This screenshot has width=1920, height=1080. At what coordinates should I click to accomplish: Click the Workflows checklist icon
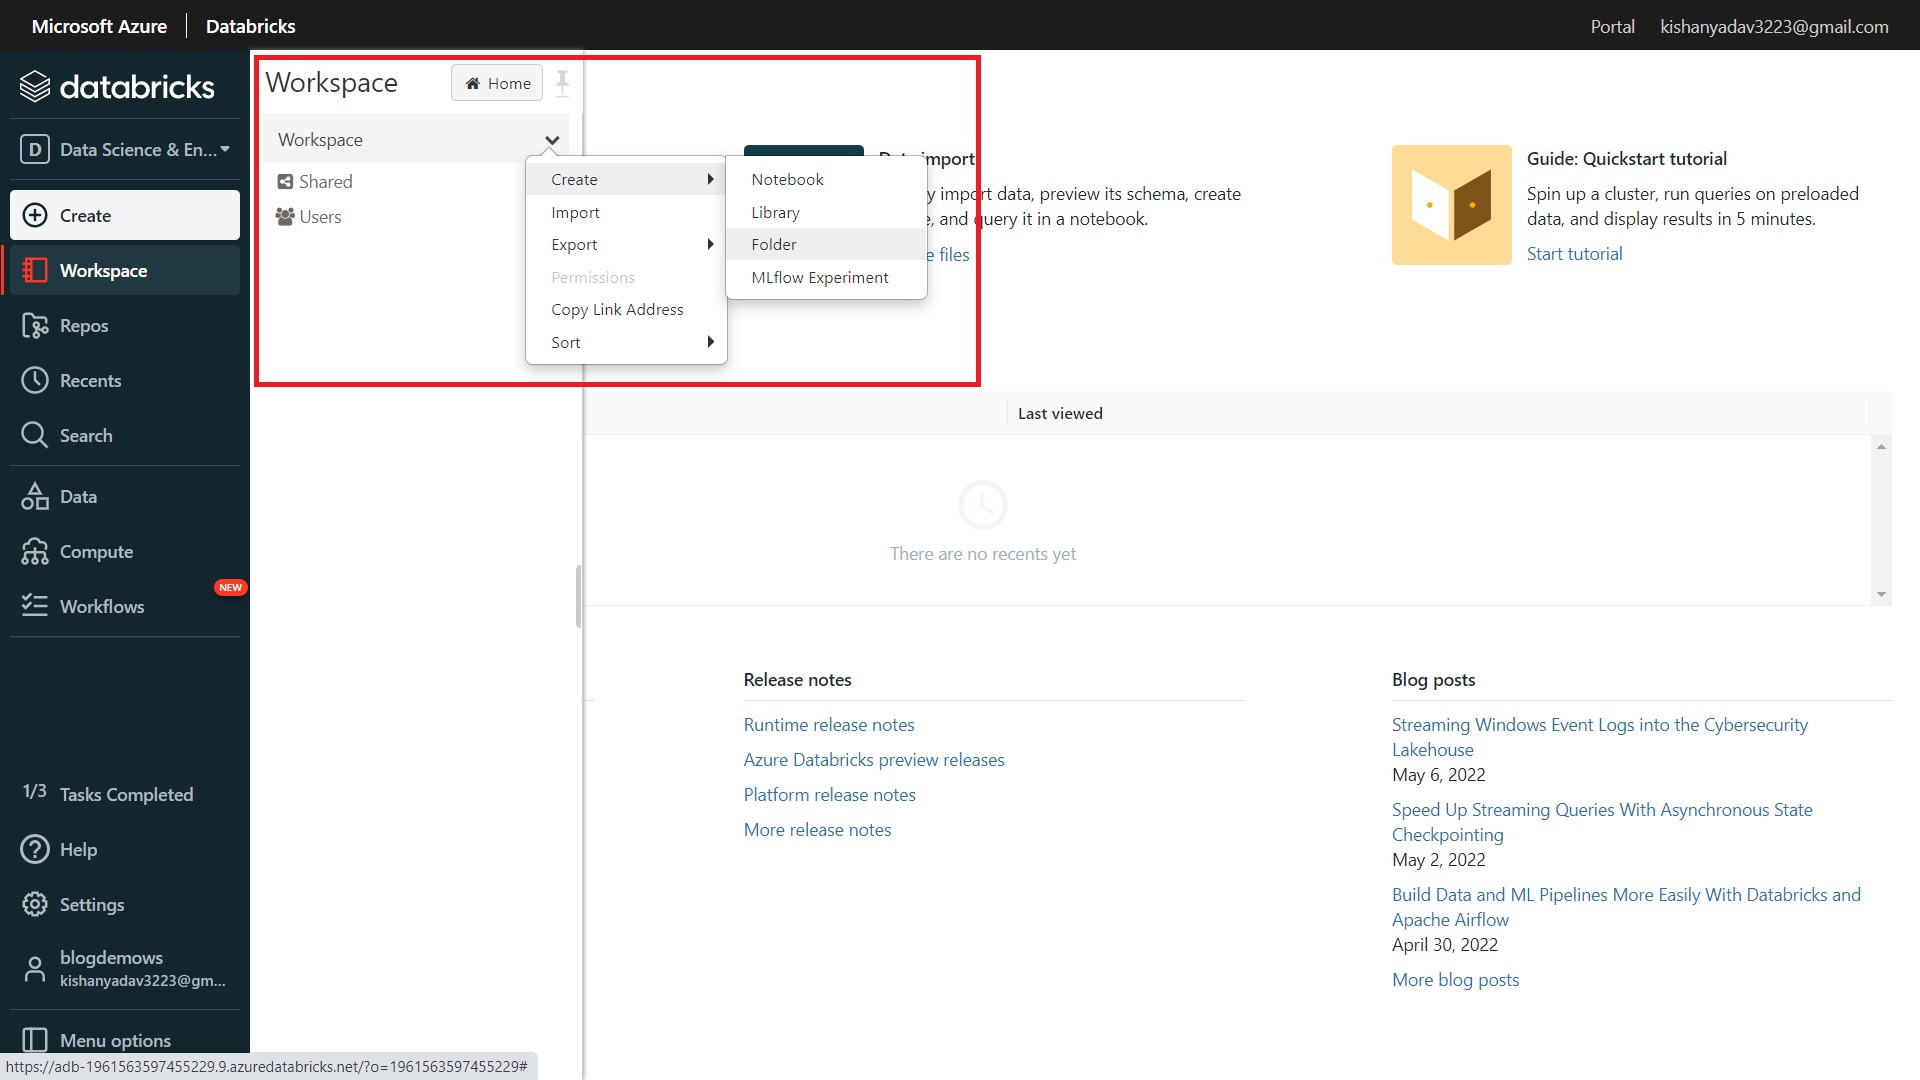(35, 606)
